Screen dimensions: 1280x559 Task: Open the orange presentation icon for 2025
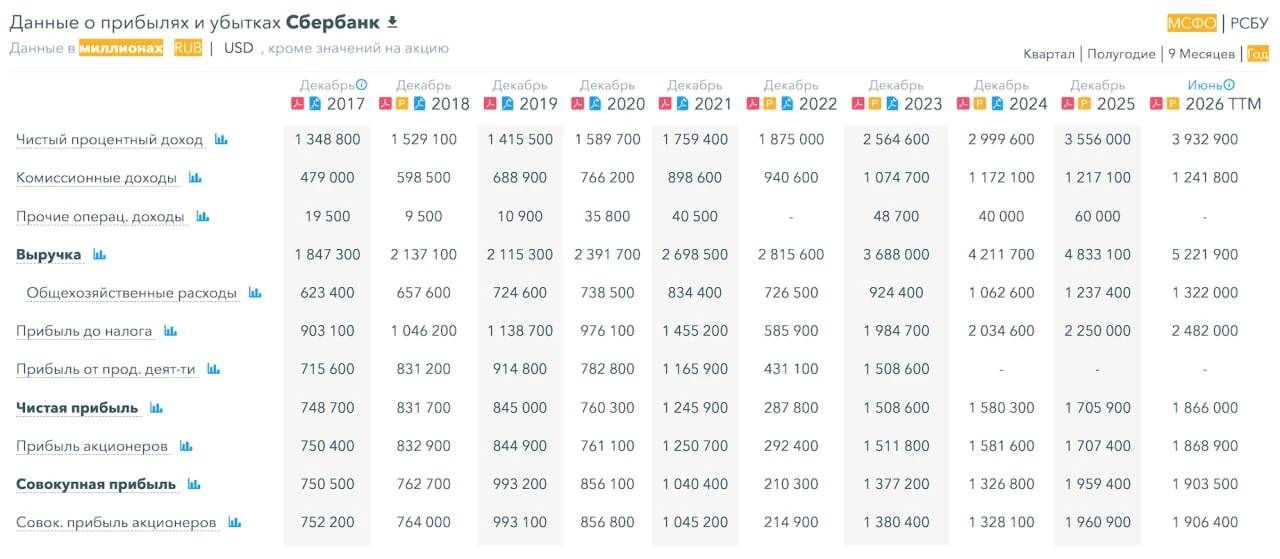[x=1085, y=103]
